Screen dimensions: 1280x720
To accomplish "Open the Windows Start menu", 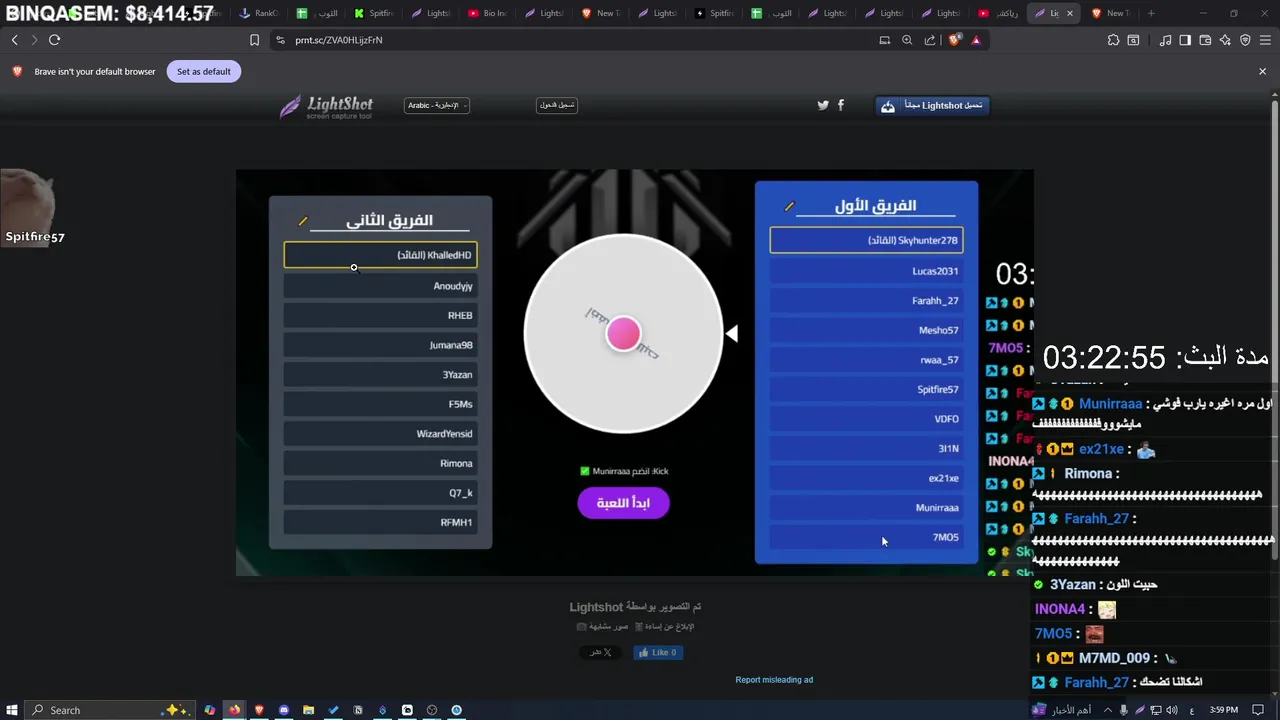I will (12, 710).
